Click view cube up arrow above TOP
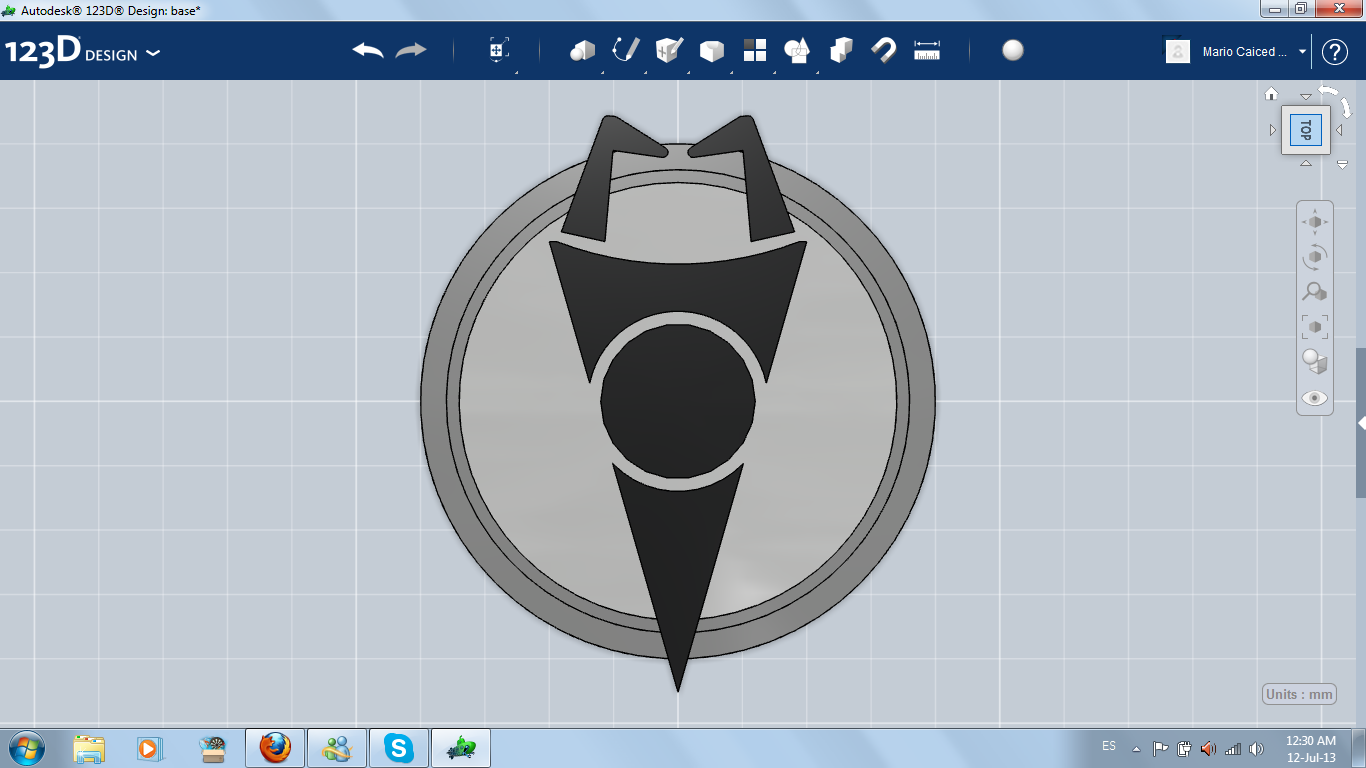The height and width of the screenshot is (768, 1366). 1306,97
